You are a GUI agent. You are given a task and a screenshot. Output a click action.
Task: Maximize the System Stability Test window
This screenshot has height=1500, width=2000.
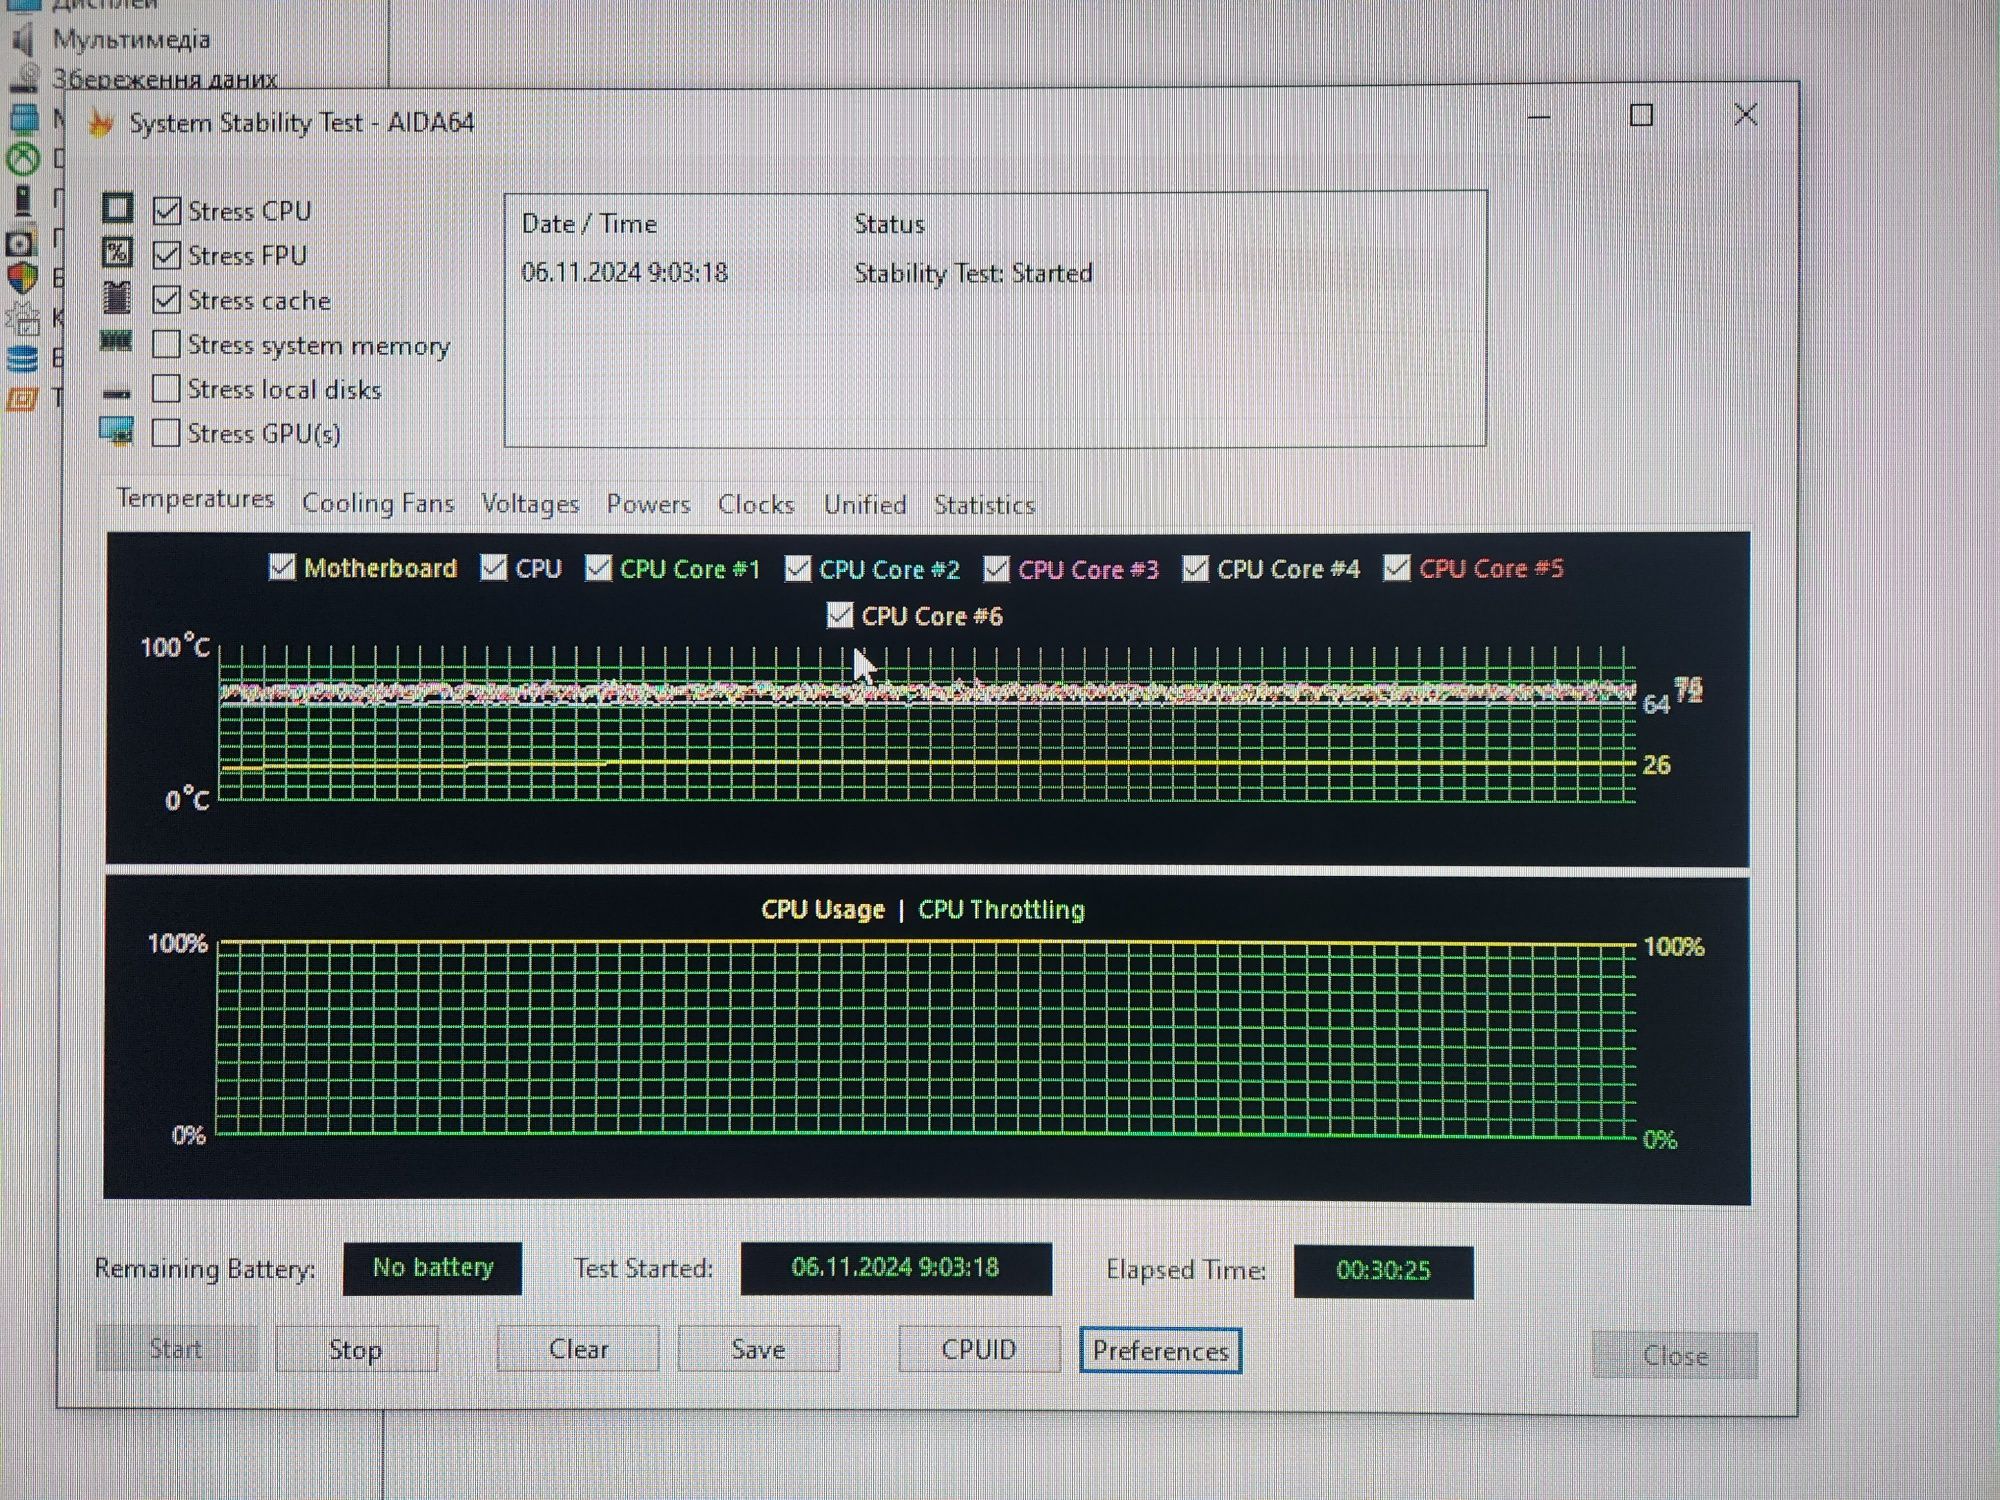[x=1641, y=115]
